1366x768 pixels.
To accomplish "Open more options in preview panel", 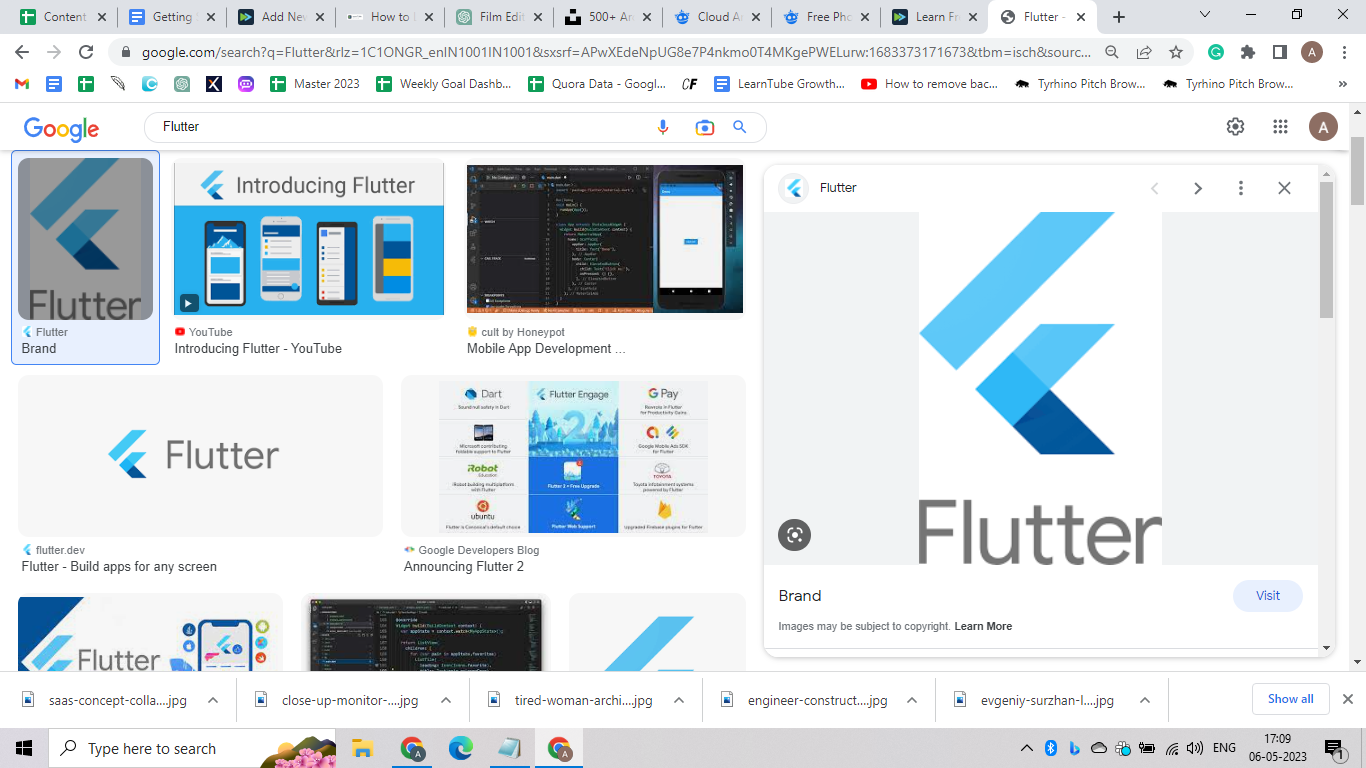I will pyautogui.click(x=1241, y=188).
